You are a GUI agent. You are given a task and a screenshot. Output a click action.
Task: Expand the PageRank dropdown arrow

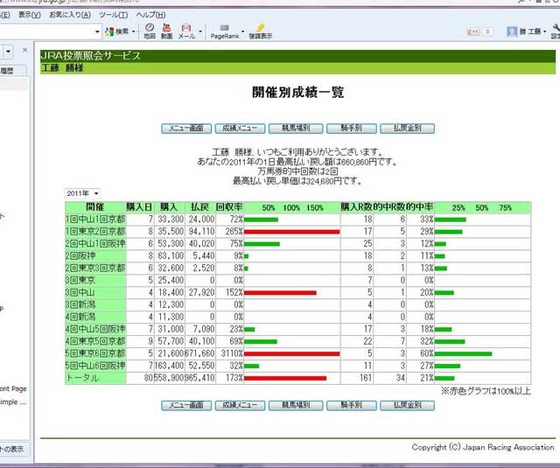click(x=243, y=31)
